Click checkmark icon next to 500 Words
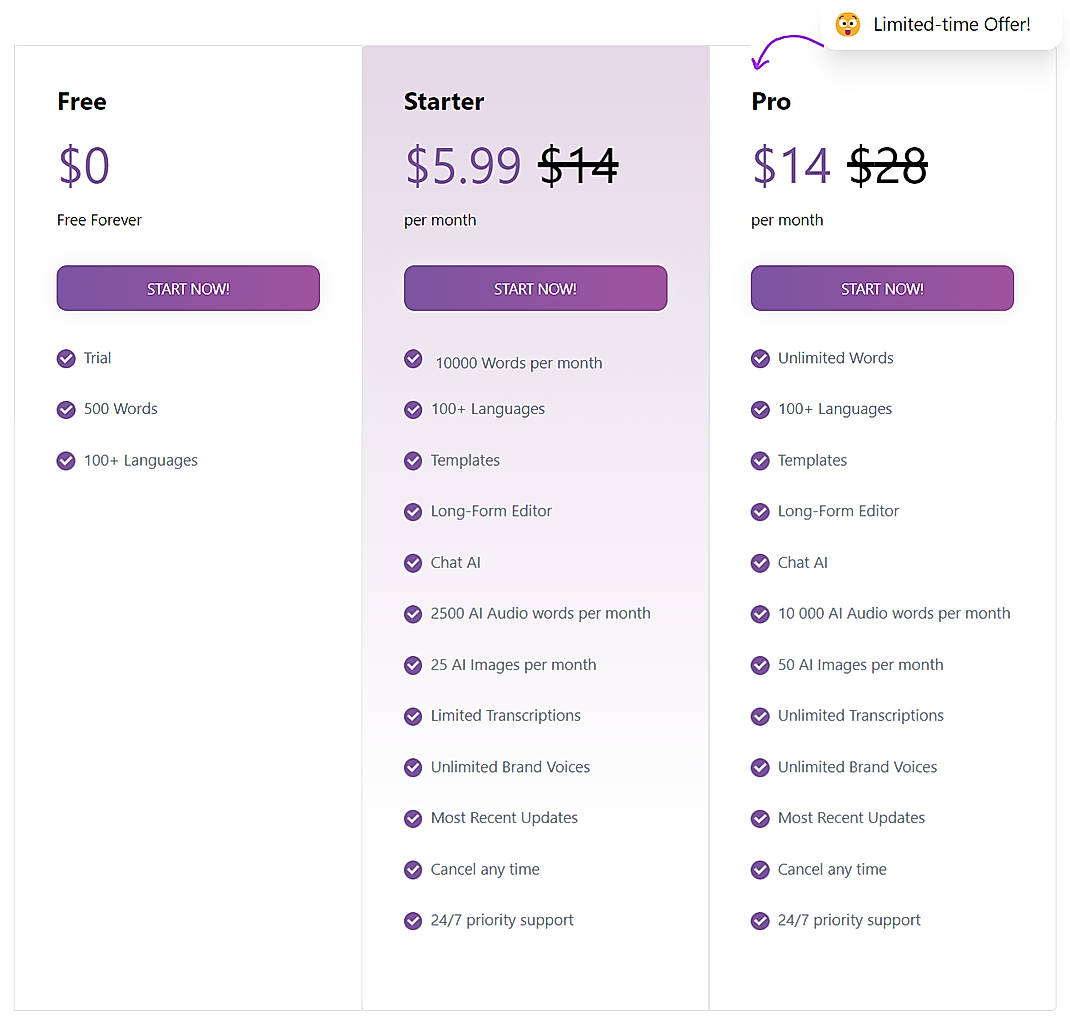1070x1026 pixels. tap(66, 409)
